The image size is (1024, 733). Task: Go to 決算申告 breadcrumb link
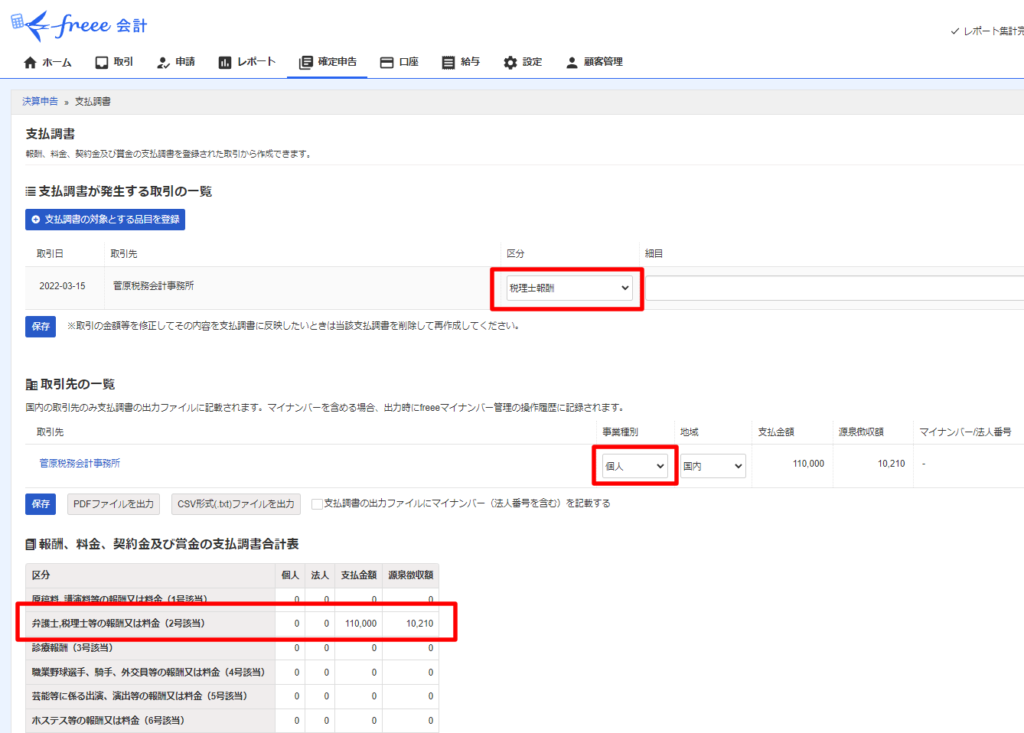40,102
